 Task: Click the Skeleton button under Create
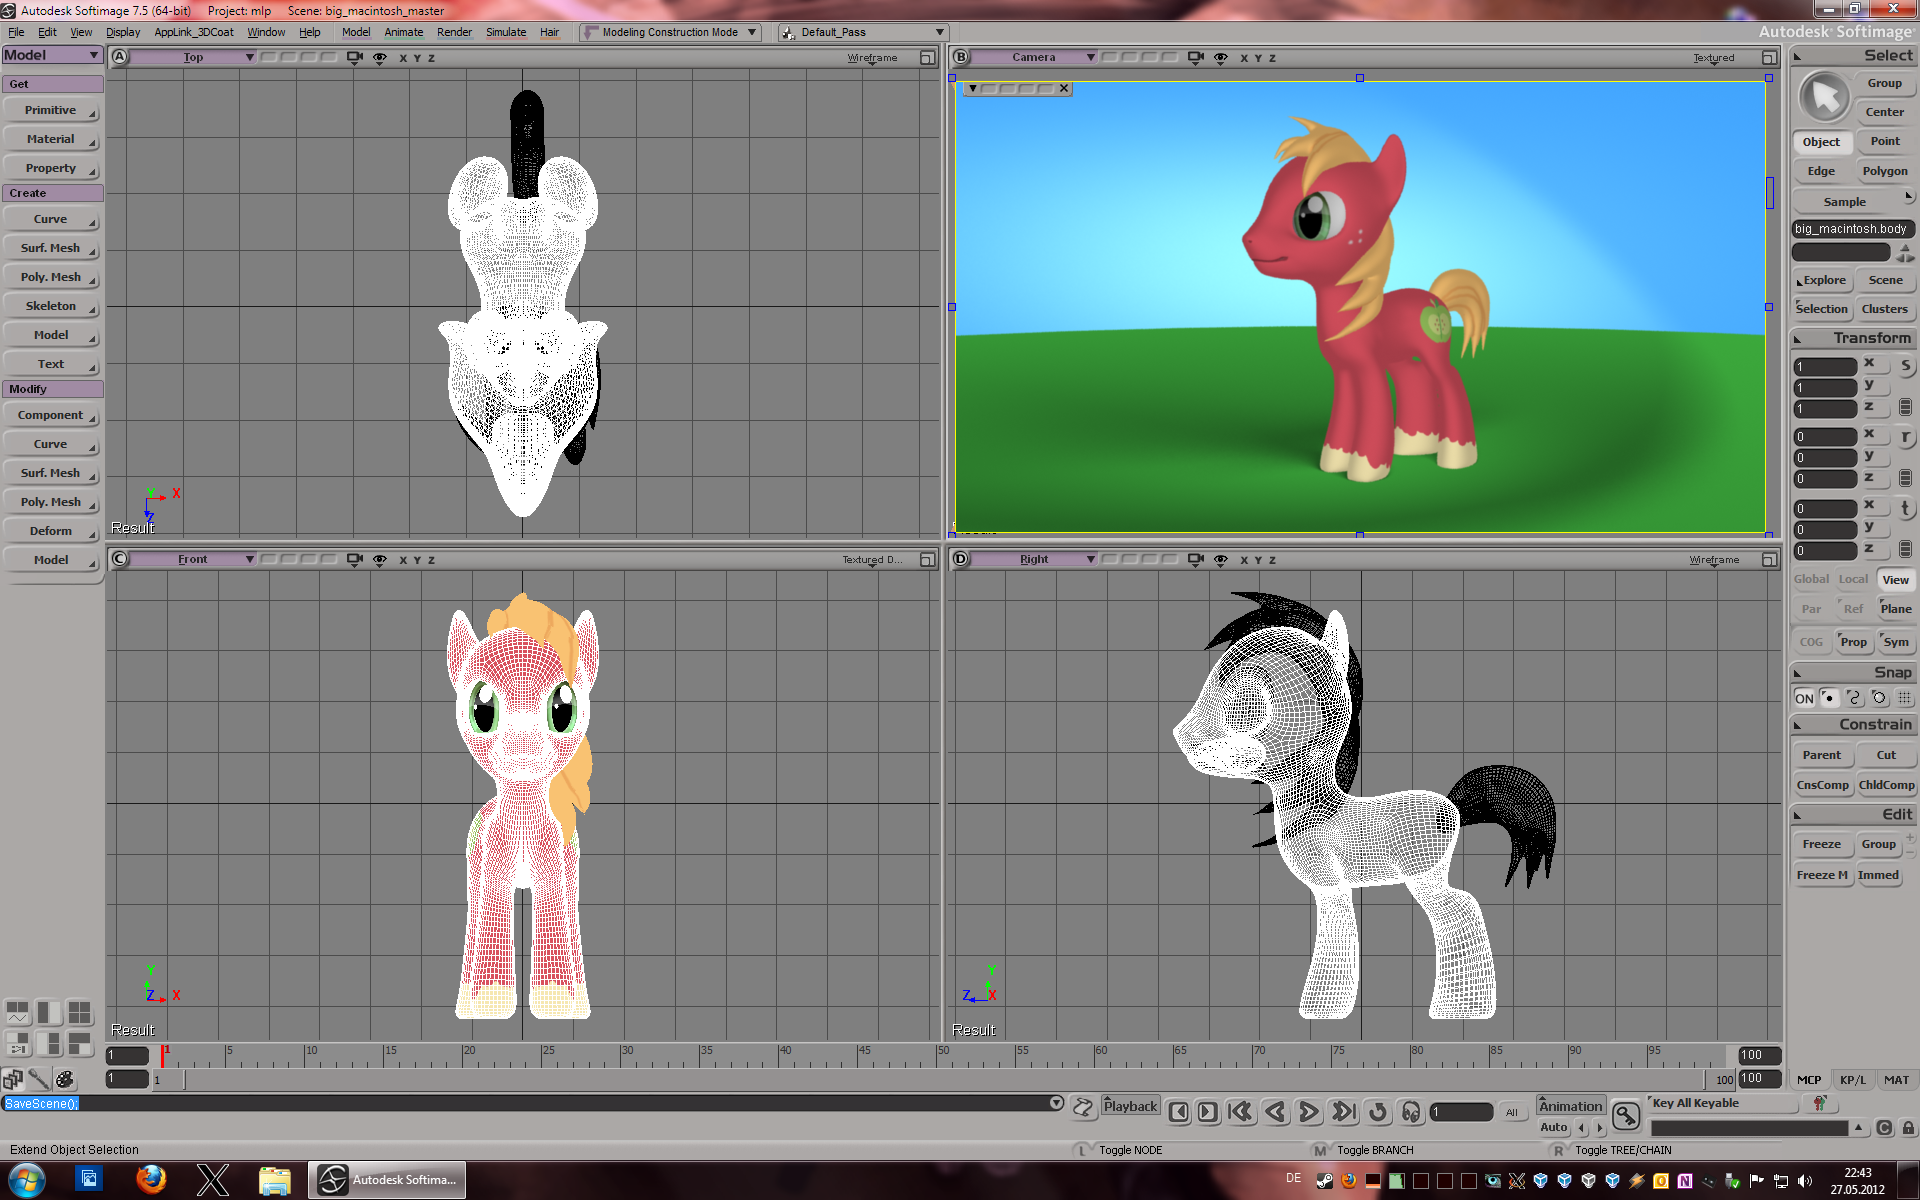click(51, 306)
